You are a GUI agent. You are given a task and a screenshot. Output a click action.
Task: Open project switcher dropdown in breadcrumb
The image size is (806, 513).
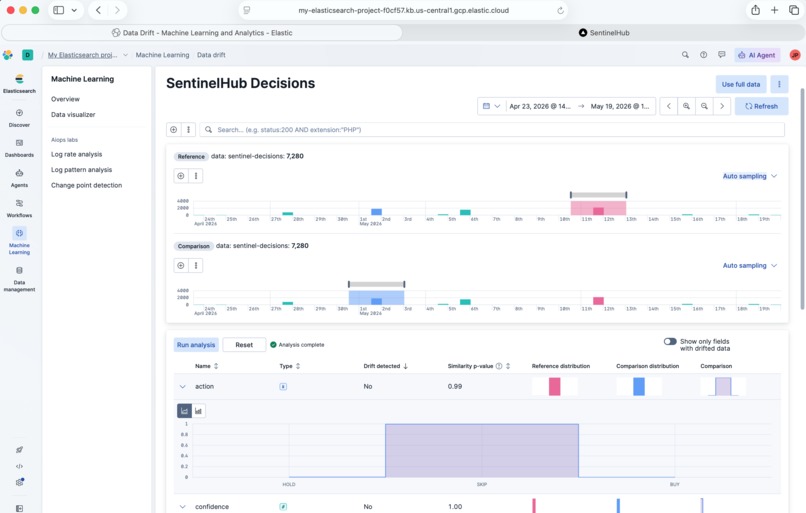tap(125, 55)
